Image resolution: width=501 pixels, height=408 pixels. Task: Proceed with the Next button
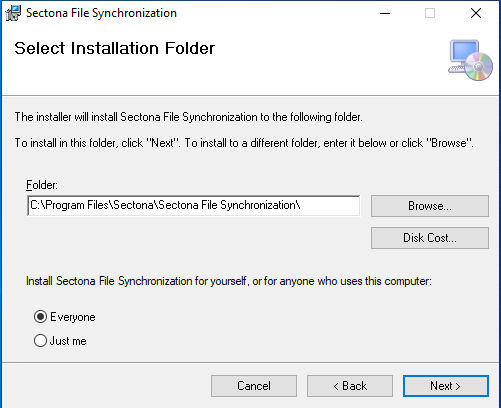click(446, 386)
